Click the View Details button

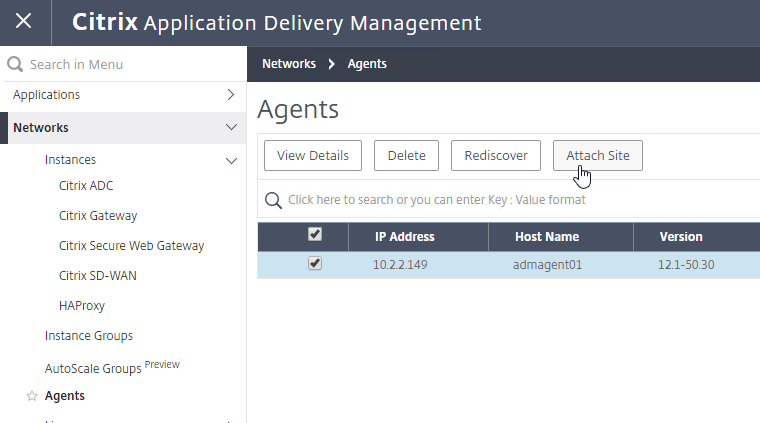tap(313, 156)
